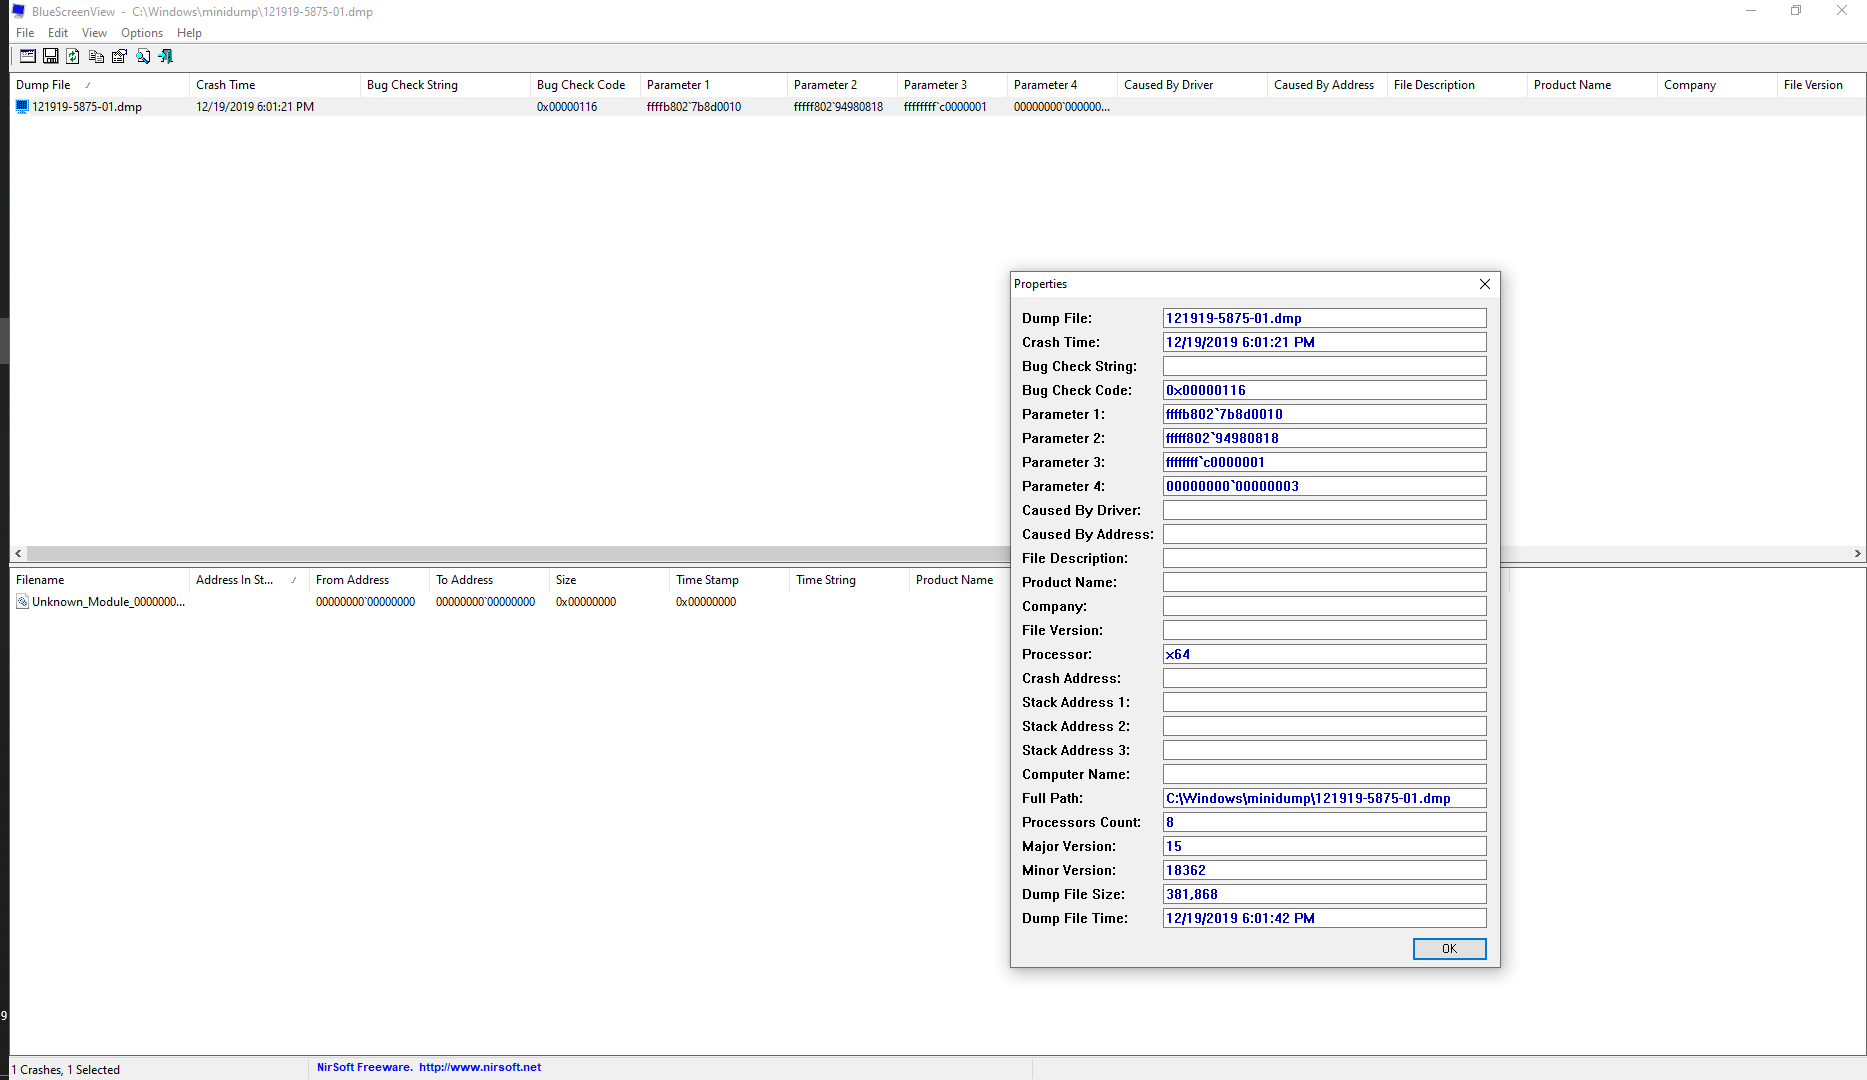
Task: Click the Parameter 4 field in Properties
Action: 1324,486
